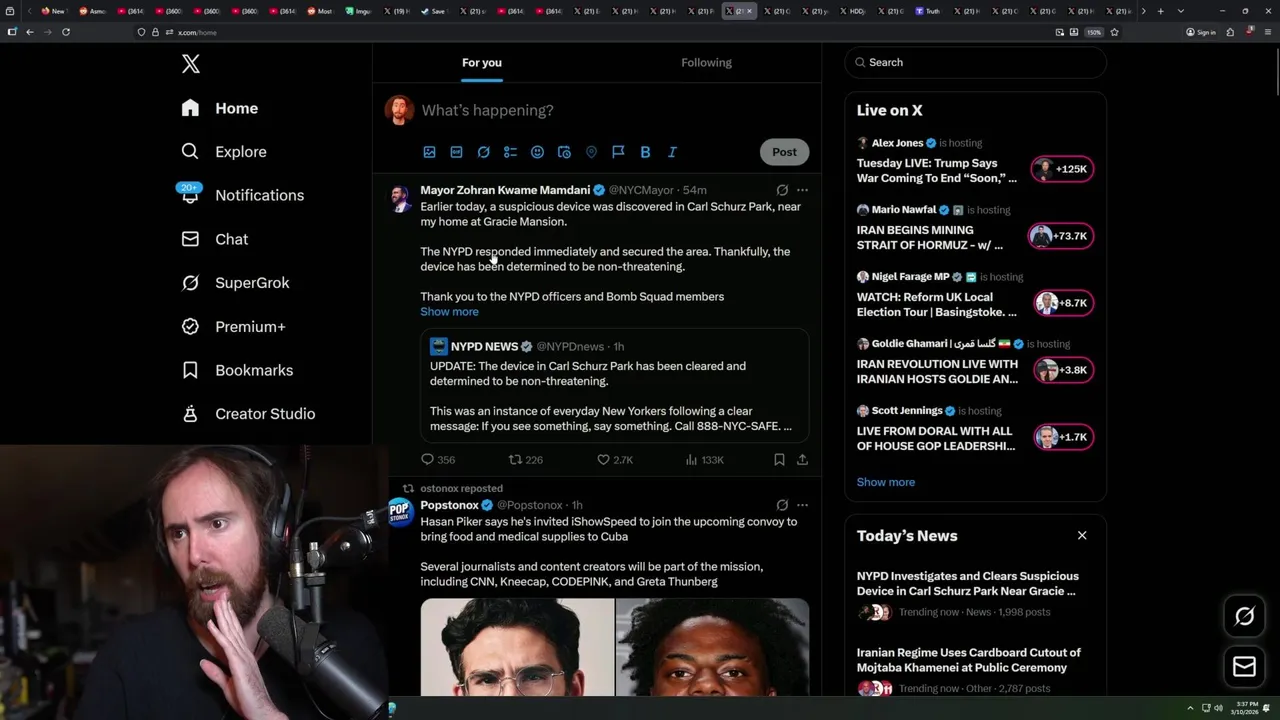Click the flag icon in composer
The height and width of the screenshot is (720, 1280).
tap(618, 152)
